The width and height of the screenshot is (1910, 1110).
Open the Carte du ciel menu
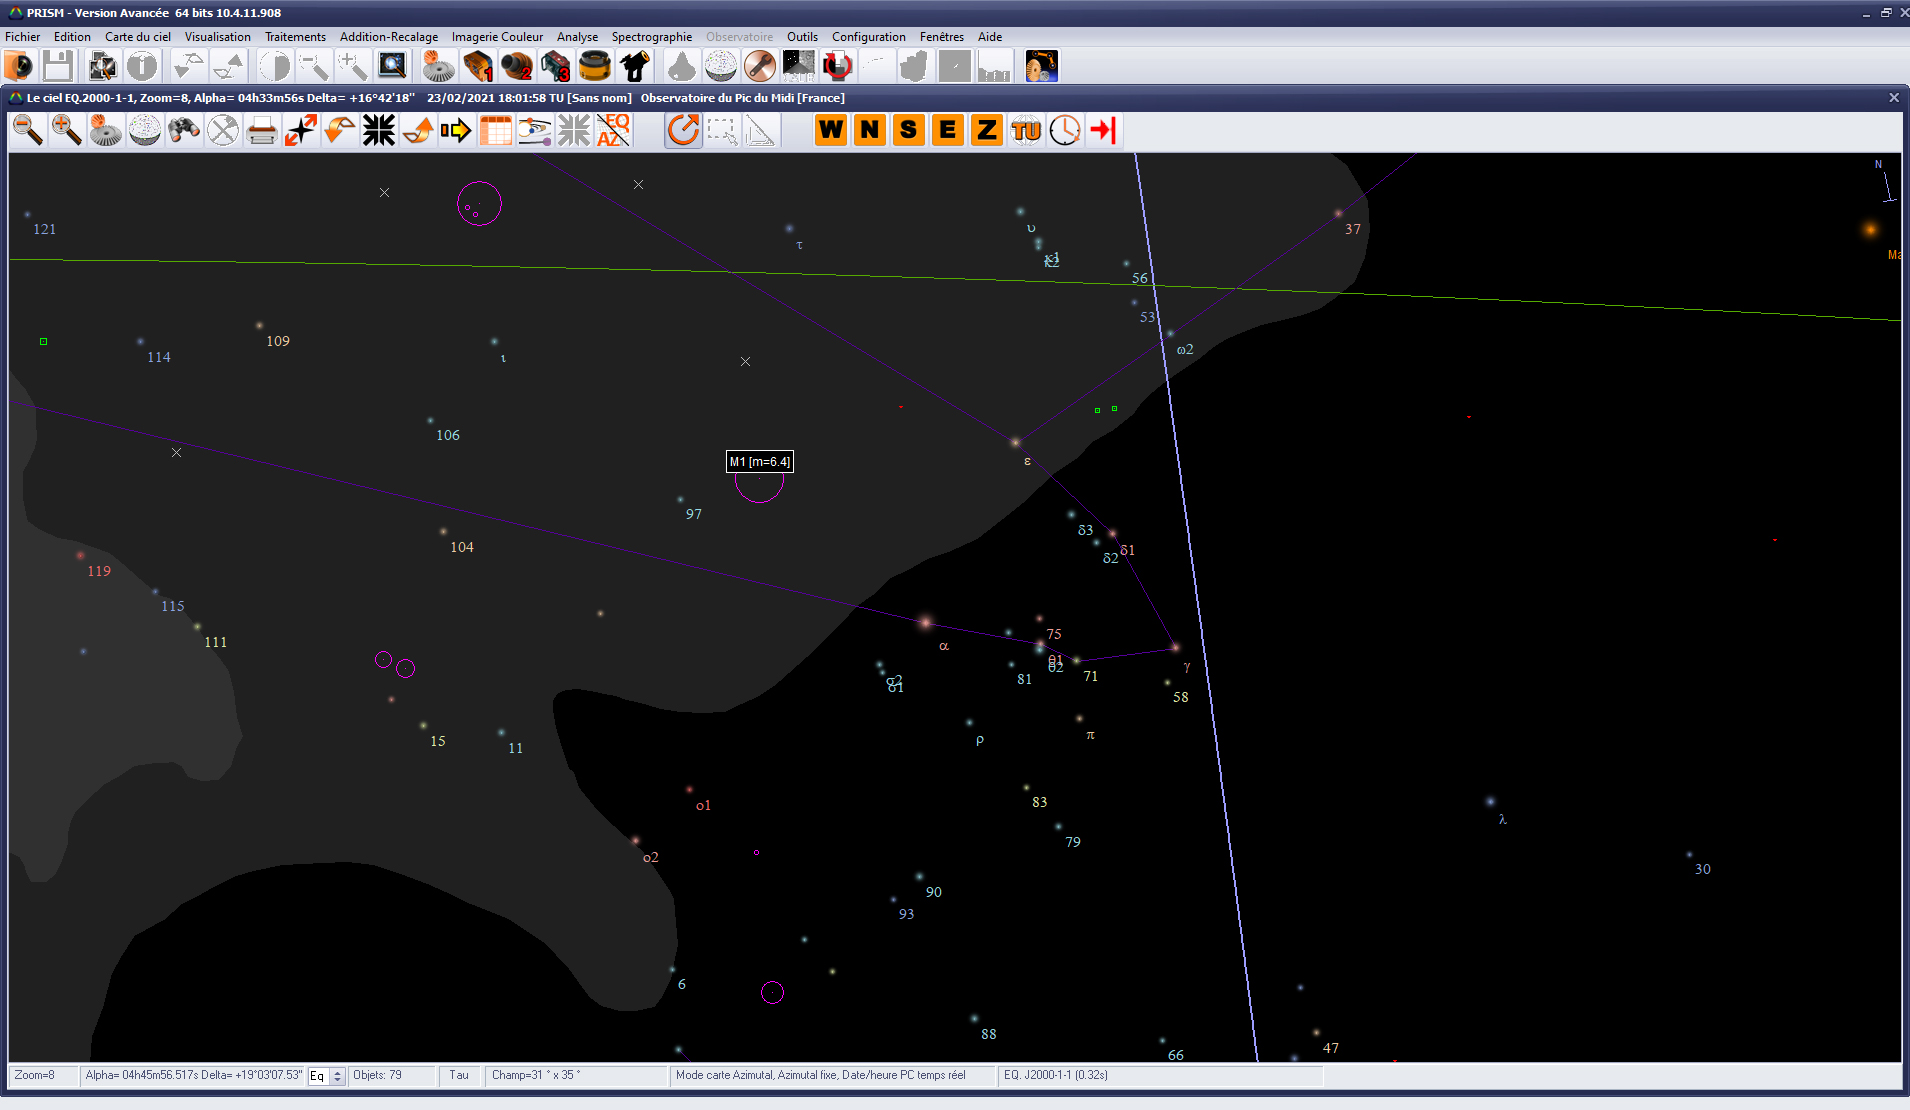pos(137,37)
